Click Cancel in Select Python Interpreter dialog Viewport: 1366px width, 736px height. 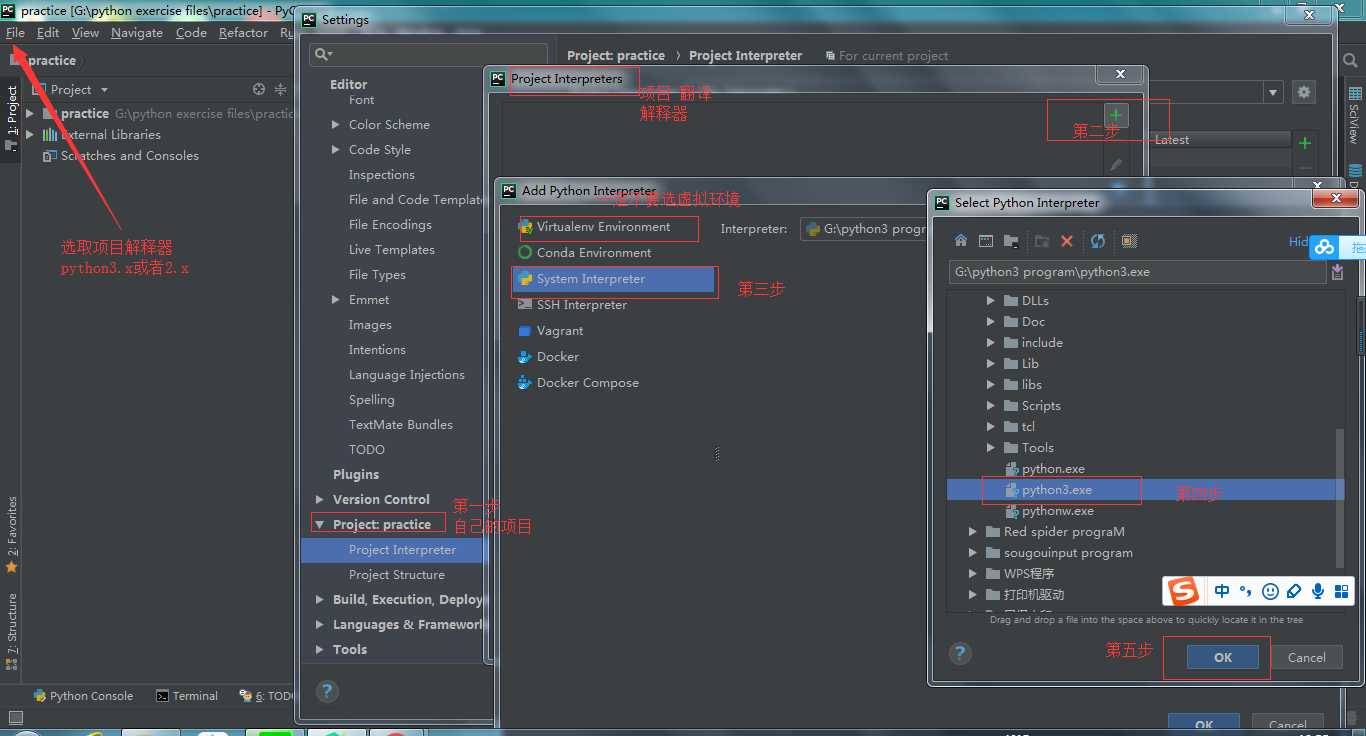[x=1306, y=657]
